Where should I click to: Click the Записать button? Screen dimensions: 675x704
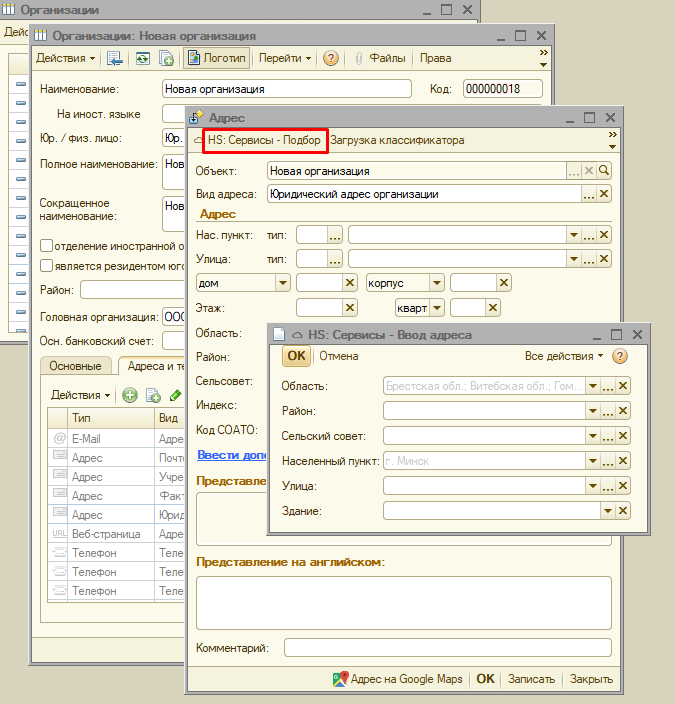pos(531,678)
